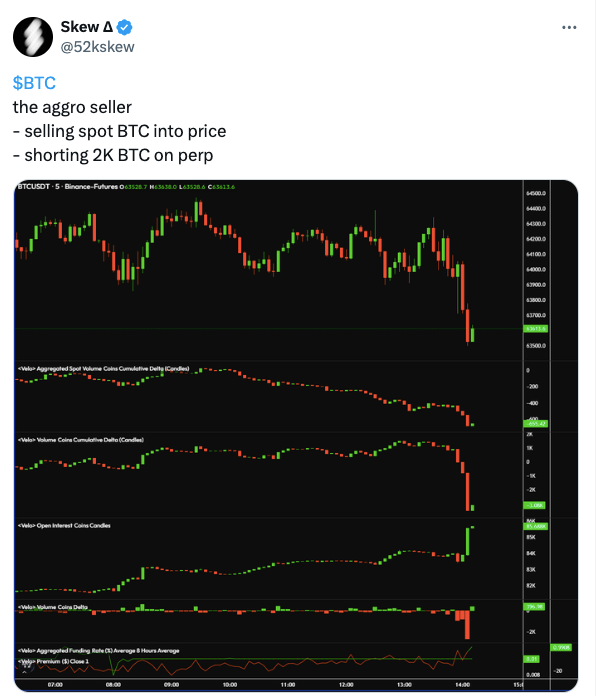Image resolution: width=612 pixels, height=696 pixels.
Task: Click the TradingView logo in chart corner
Action: [x=25, y=666]
